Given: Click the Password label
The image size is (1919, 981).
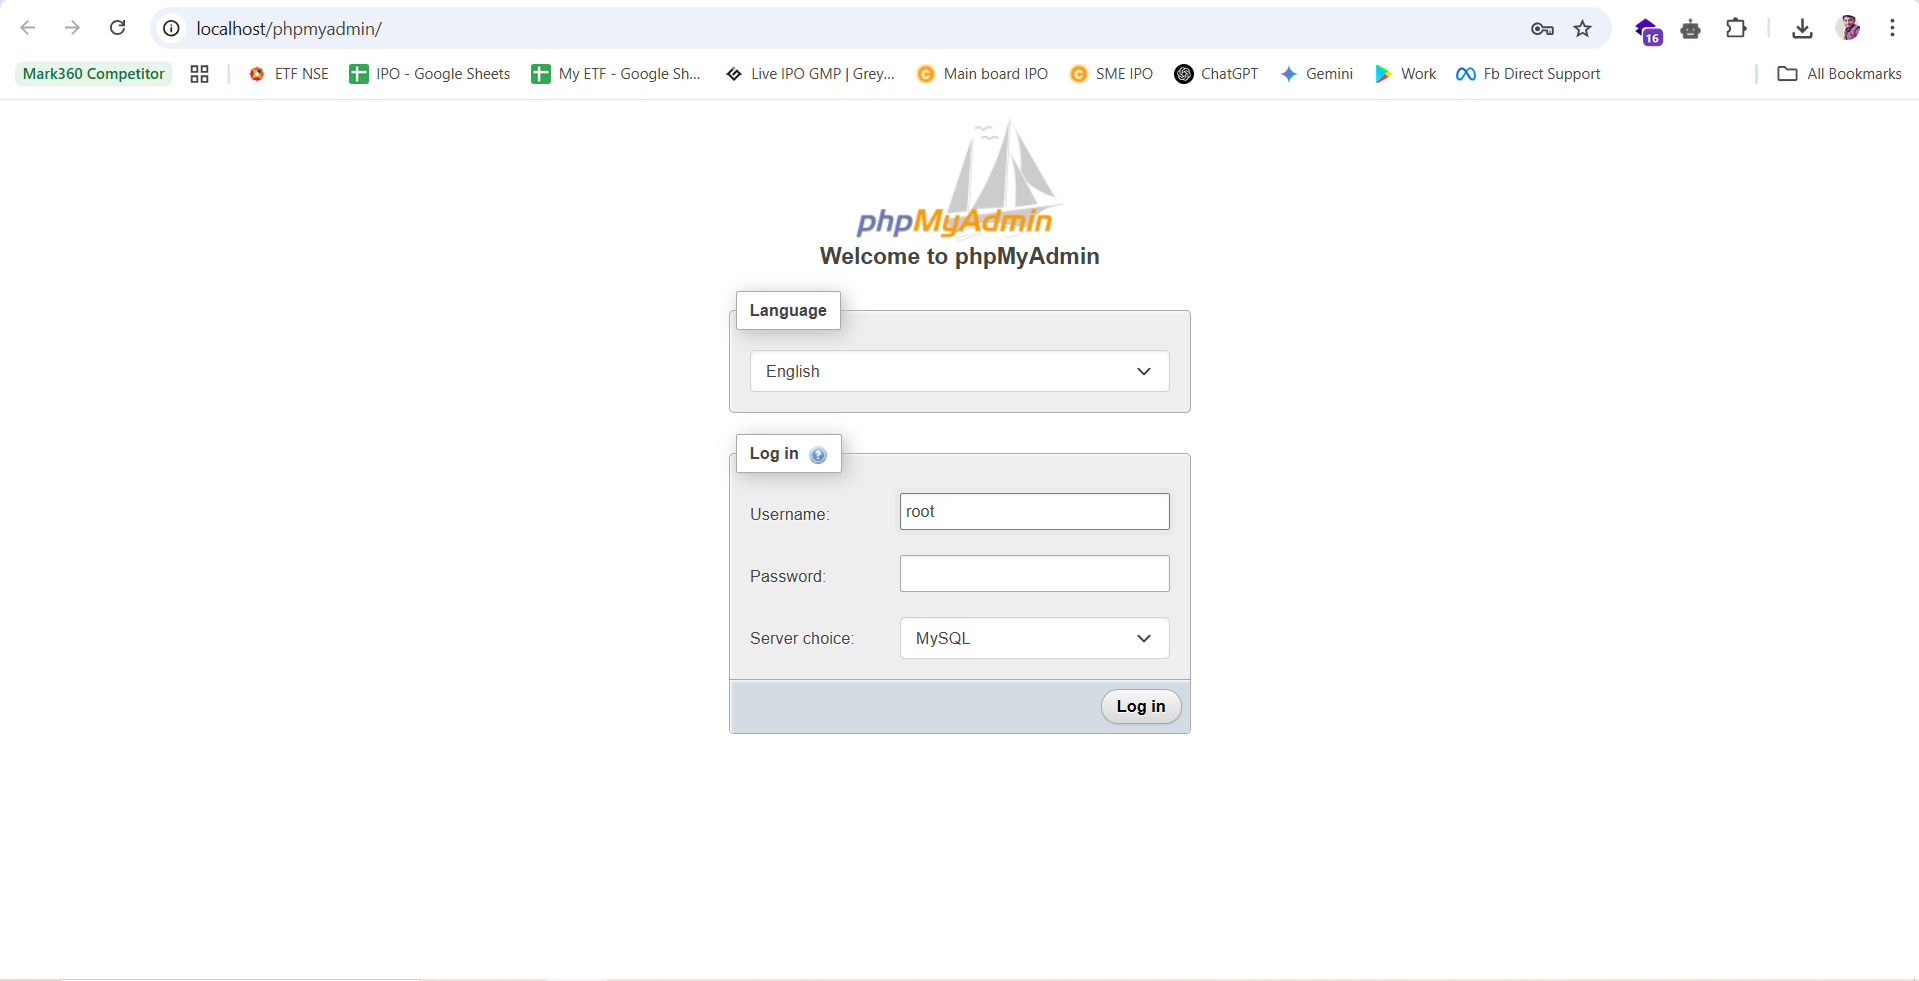Looking at the screenshot, I should (788, 576).
